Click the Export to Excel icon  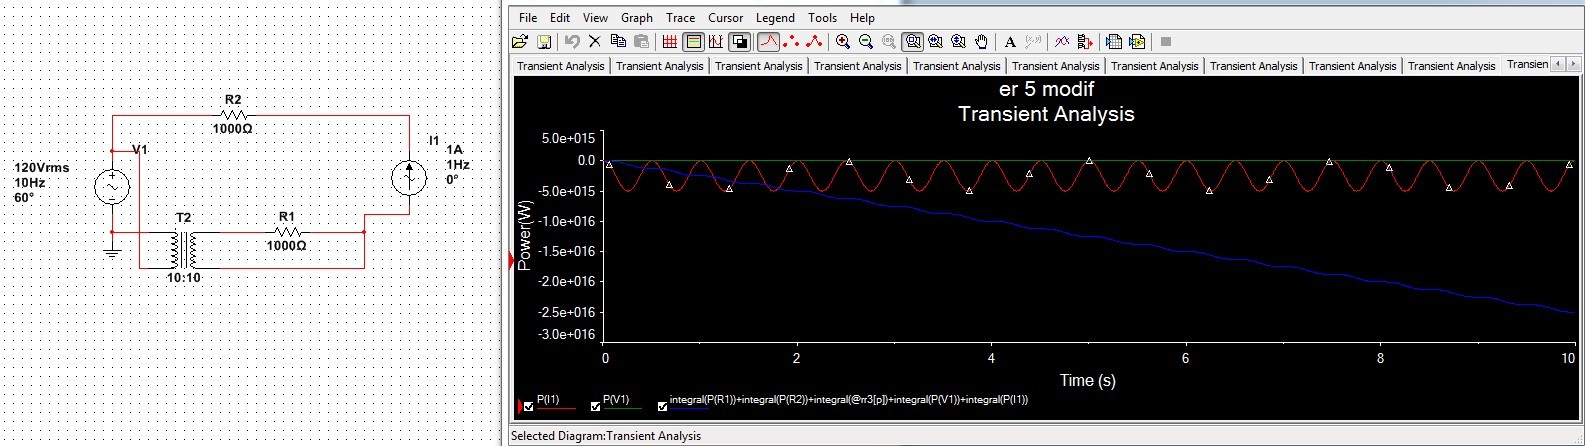pos(1114,41)
